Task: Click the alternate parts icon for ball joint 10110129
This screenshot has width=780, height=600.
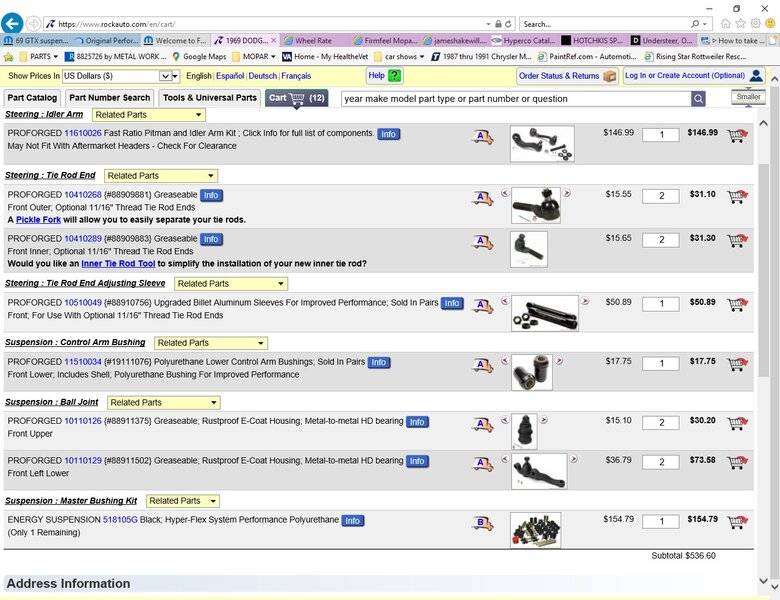Action: pos(482,464)
